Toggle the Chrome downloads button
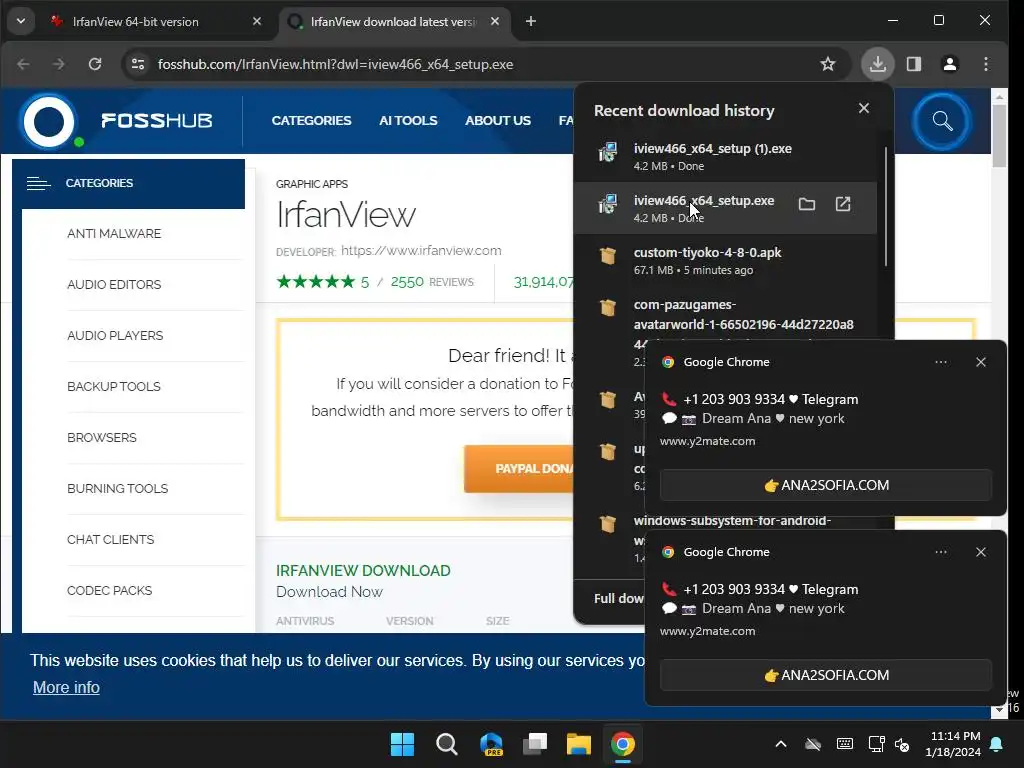The width and height of the screenshot is (1024, 768). click(878, 64)
